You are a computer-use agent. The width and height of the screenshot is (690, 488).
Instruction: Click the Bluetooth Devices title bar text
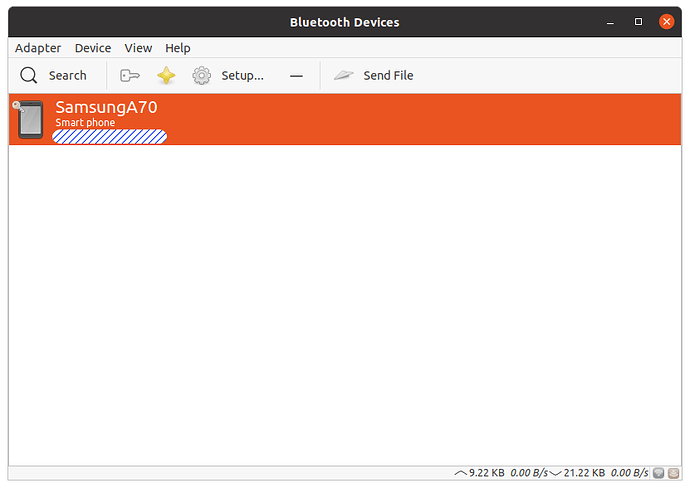point(345,22)
